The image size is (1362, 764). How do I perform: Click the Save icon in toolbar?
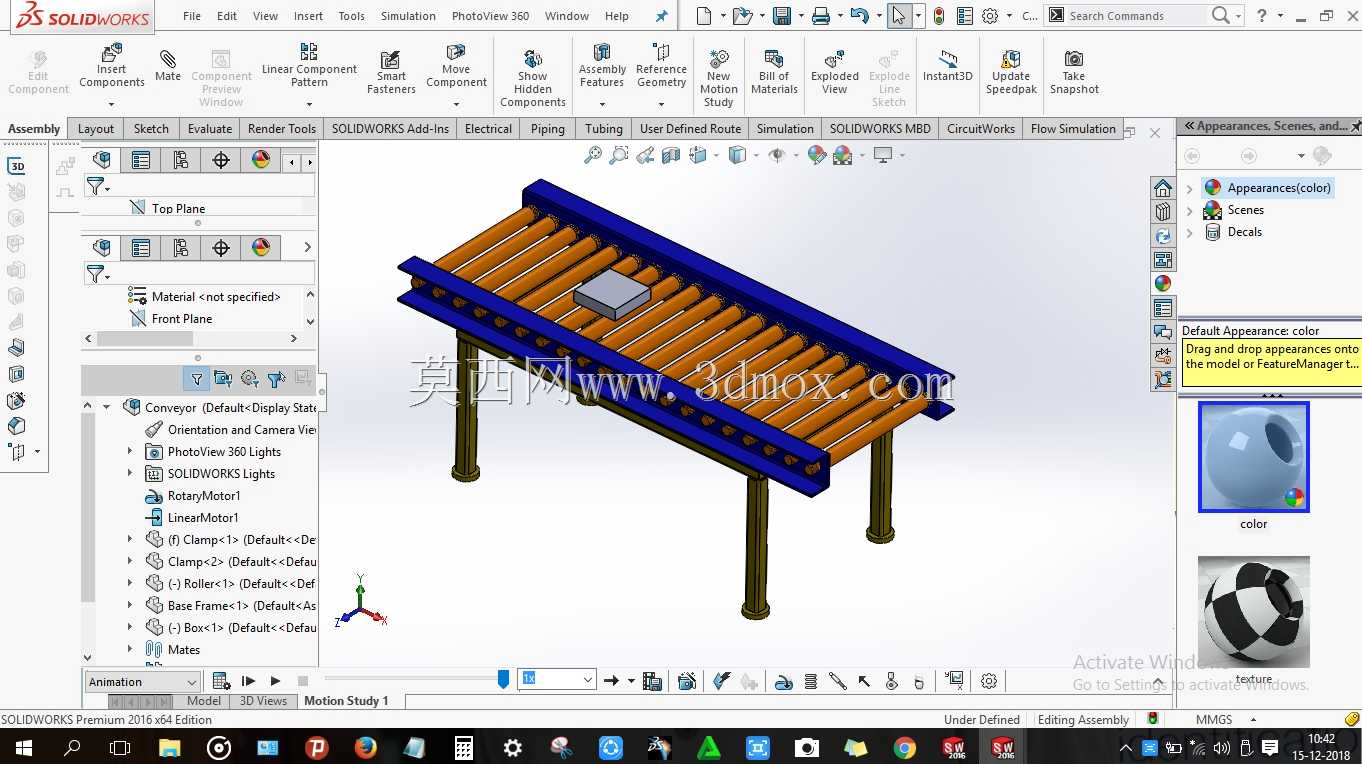[782, 16]
